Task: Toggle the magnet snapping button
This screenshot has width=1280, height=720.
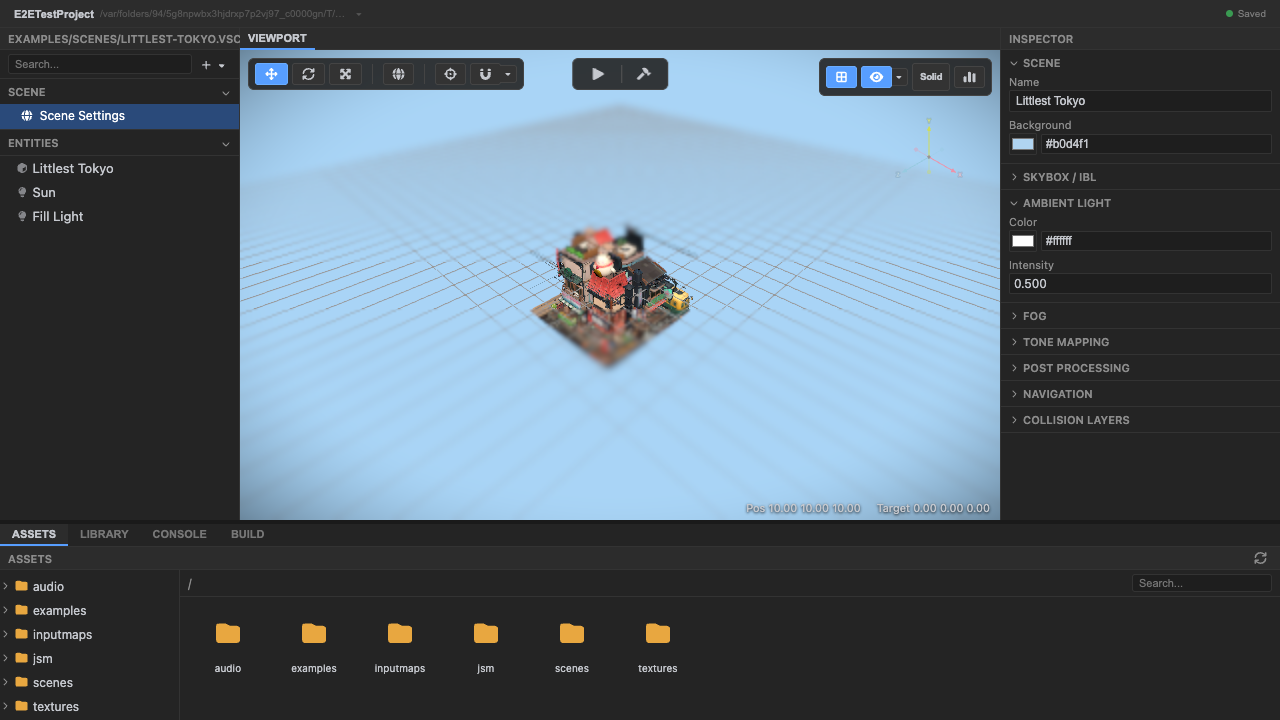Action: 485,74
